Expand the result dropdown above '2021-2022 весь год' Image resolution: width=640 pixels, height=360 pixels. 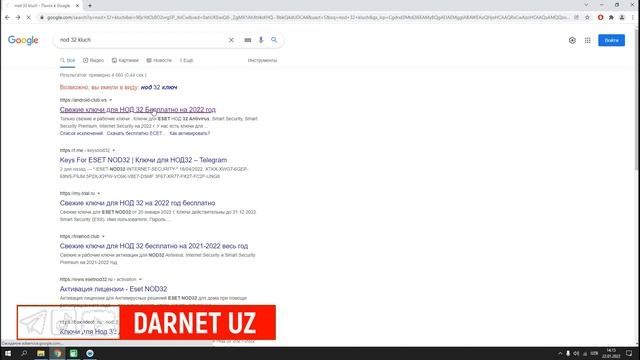click(103, 236)
